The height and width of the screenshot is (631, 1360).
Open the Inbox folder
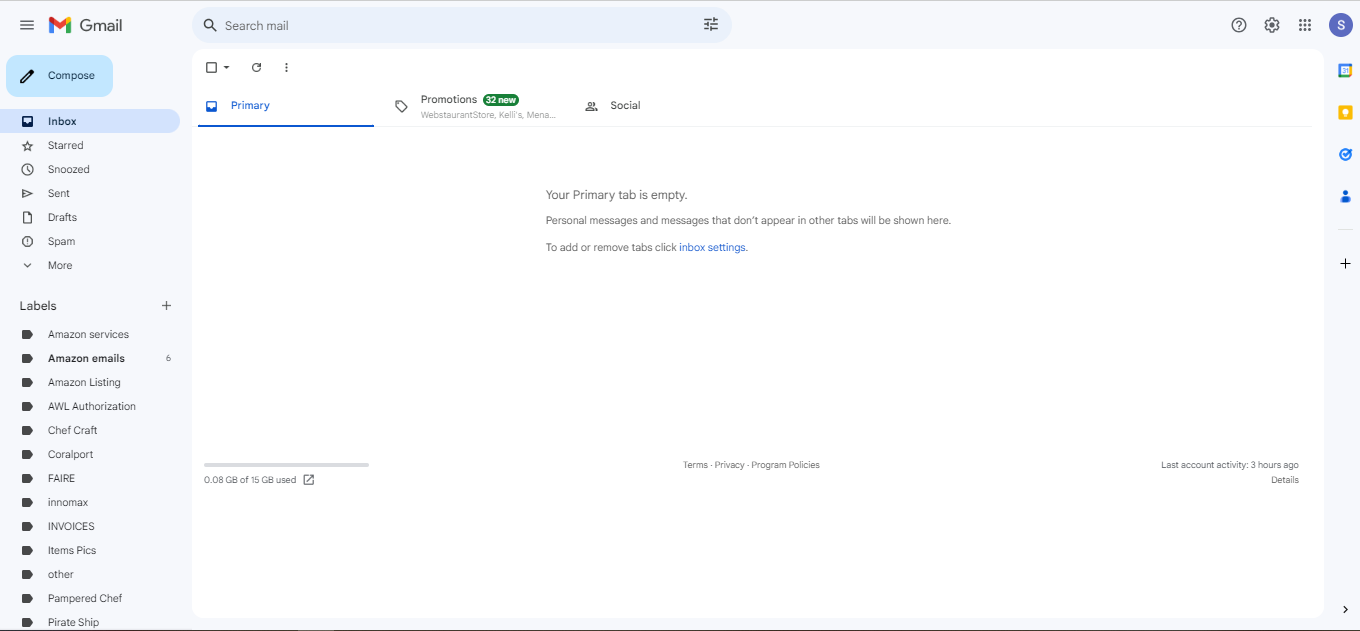point(90,121)
